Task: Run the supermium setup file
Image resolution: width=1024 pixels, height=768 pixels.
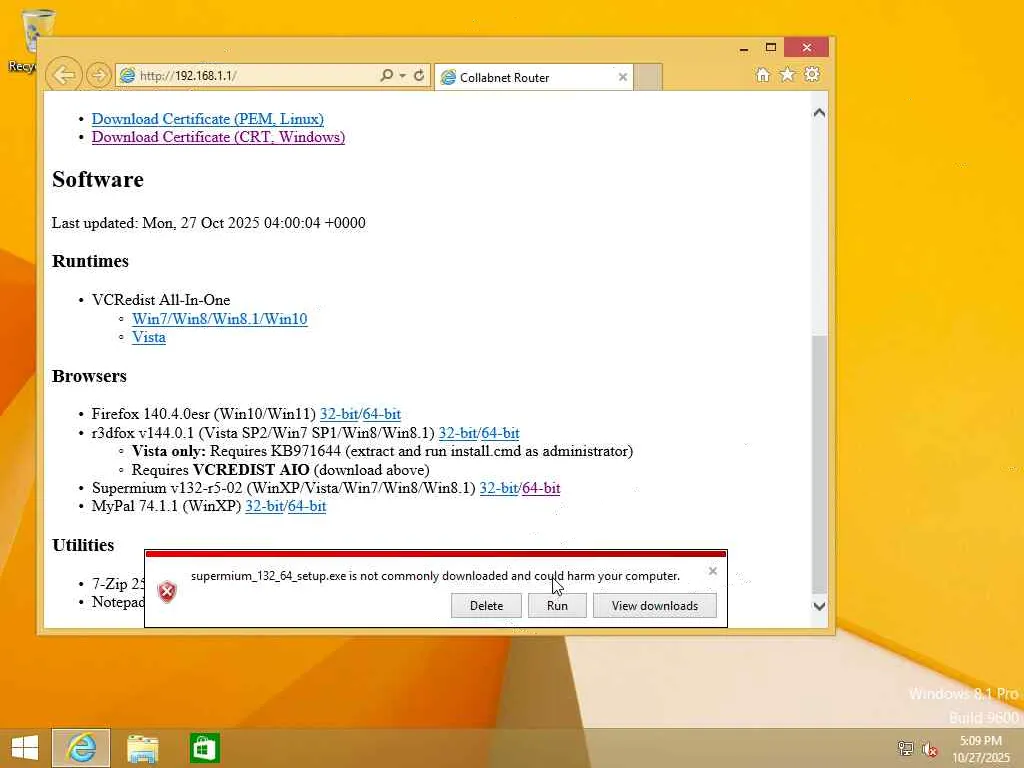Action: (x=557, y=605)
